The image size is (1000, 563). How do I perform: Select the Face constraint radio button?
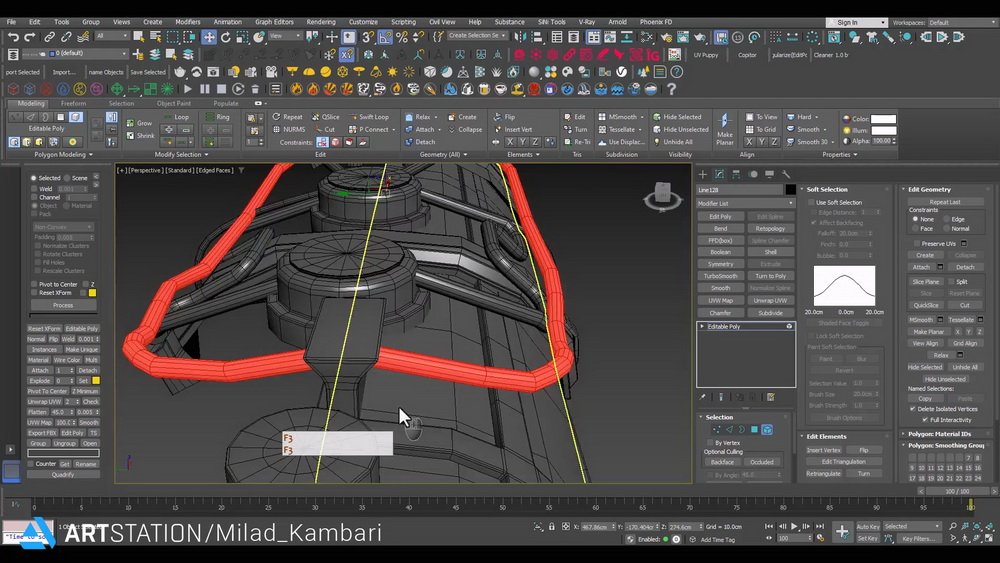tap(915, 228)
